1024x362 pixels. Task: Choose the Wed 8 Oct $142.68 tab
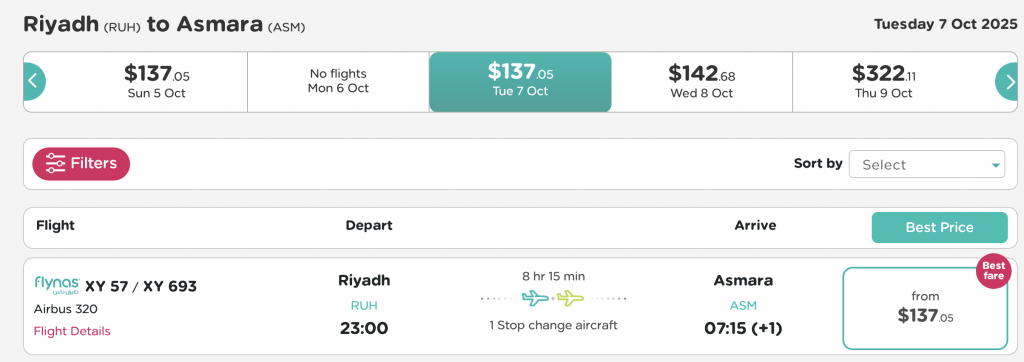[x=702, y=82]
